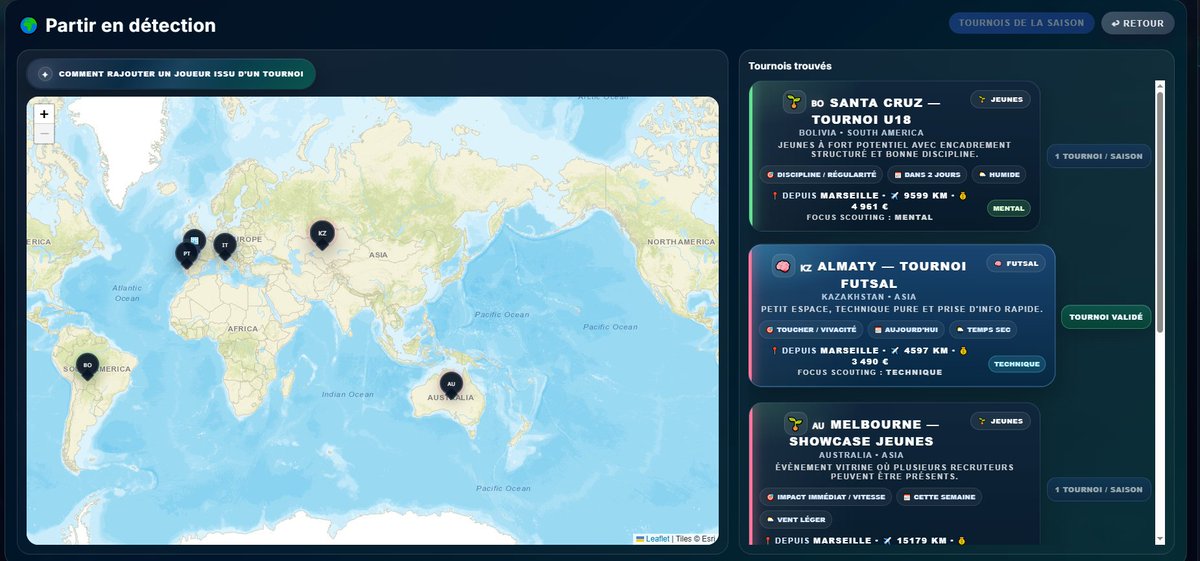Click the 3 490 € cost text

point(870,362)
